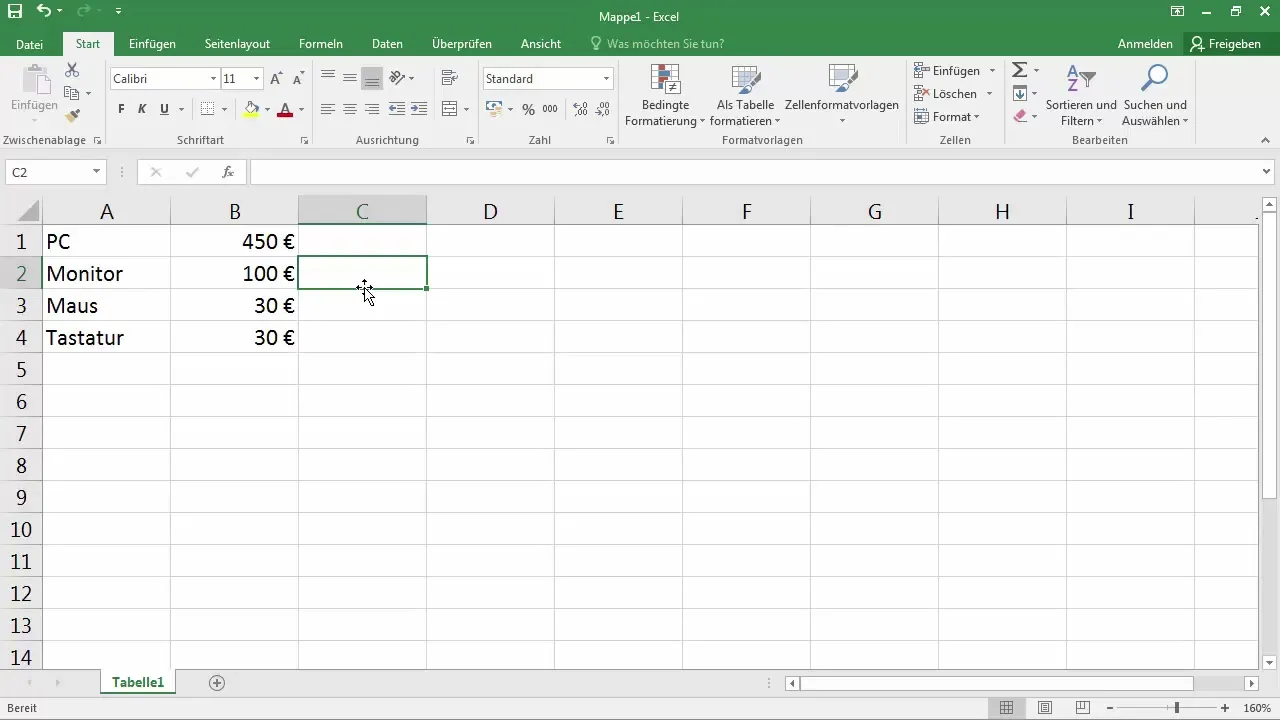Apply accounting currency number format icon
The height and width of the screenshot is (720, 1280).
pos(494,109)
